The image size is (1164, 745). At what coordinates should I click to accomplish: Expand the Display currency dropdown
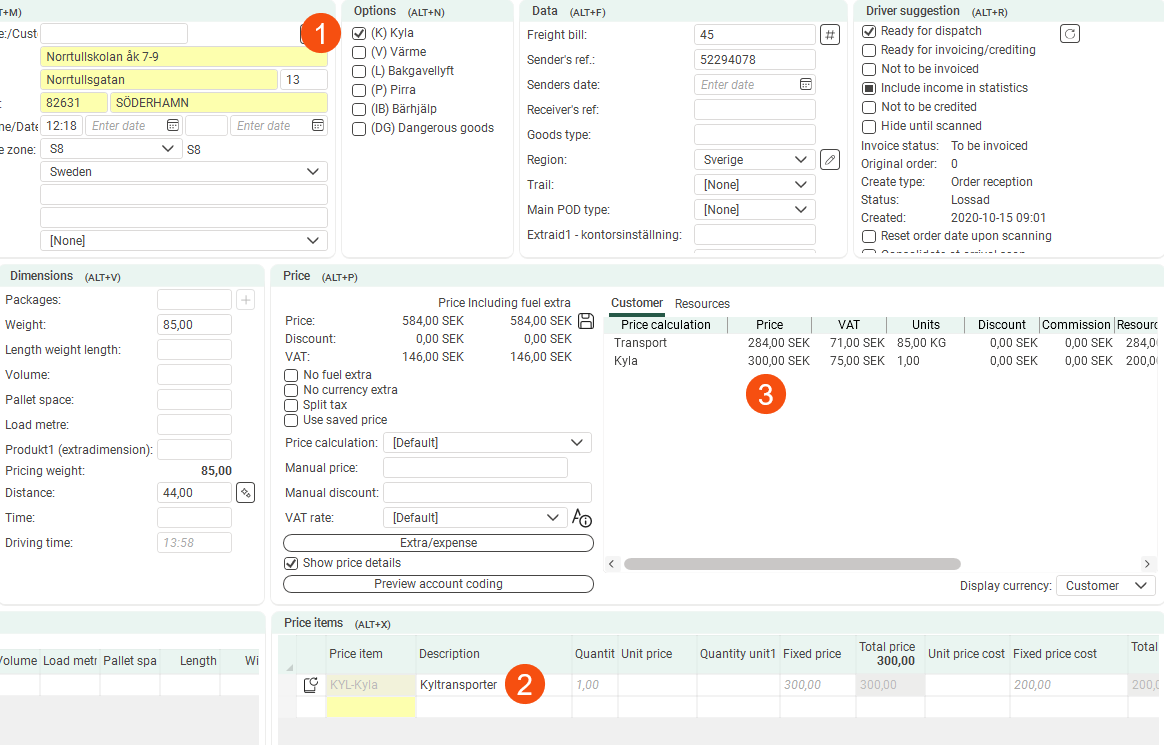pos(1105,586)
